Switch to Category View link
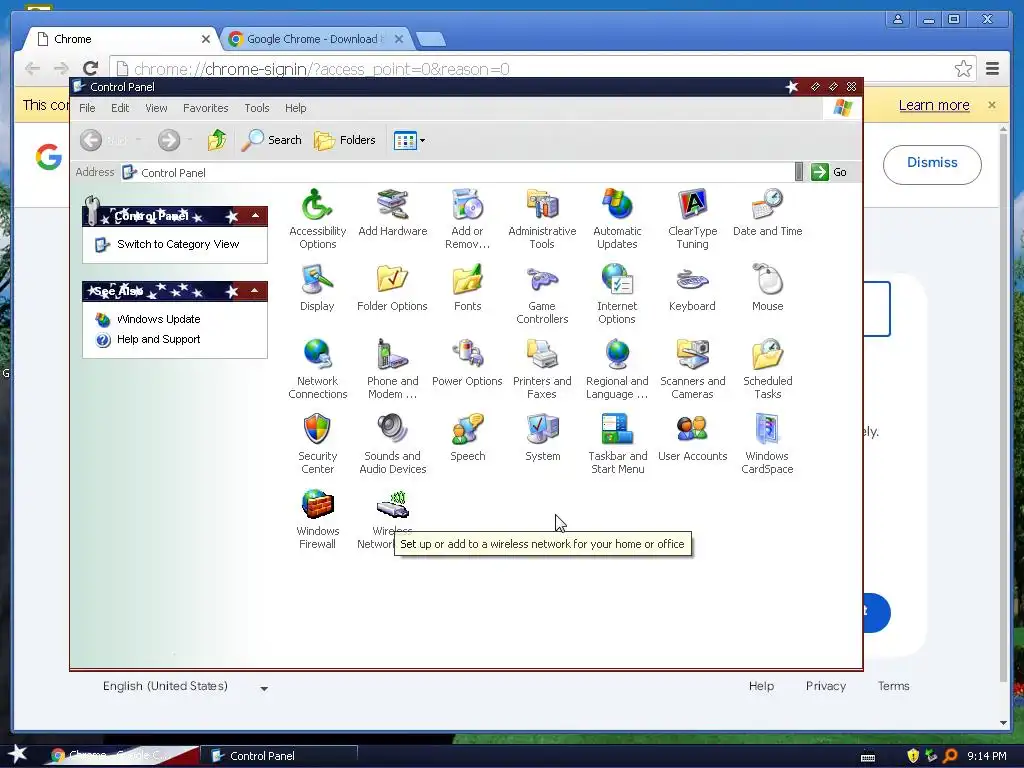The width and height of the screenshot is (1024, 768). click(178, 244)
